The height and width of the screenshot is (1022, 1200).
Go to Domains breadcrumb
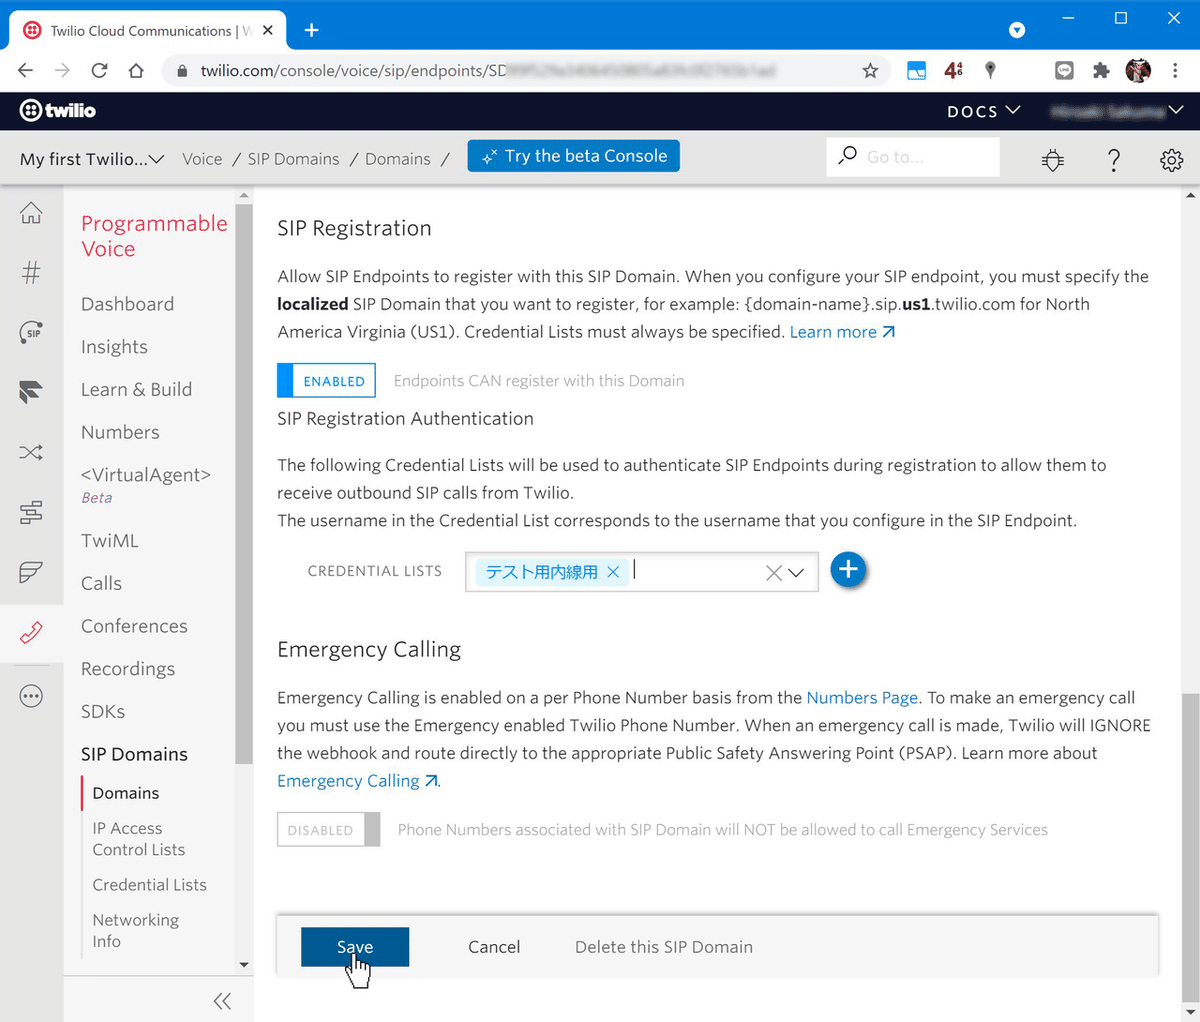(398, 159)
